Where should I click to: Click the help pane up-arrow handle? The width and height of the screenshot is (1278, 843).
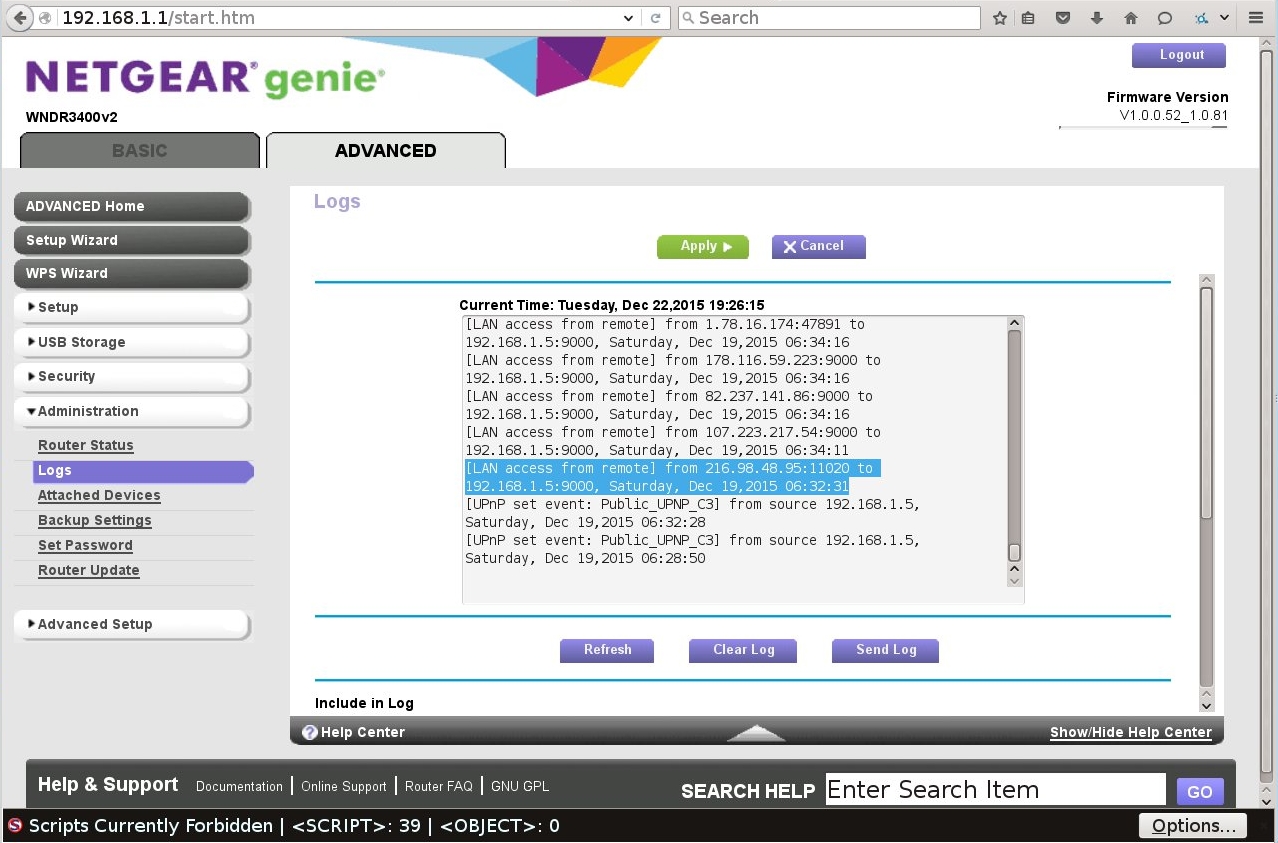click(x=756, y=733)
